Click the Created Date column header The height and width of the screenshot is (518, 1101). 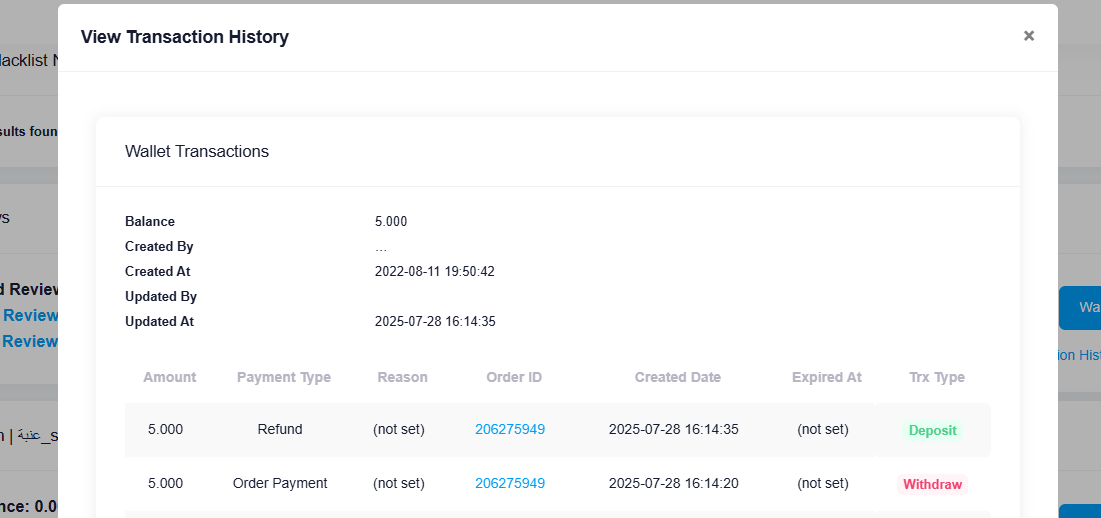pos(678,377)
